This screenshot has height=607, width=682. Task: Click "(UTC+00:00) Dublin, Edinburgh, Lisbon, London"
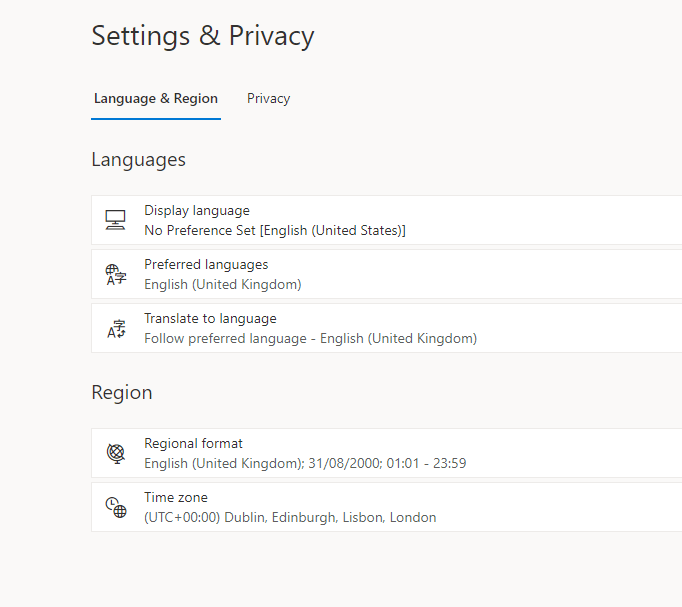290,517
